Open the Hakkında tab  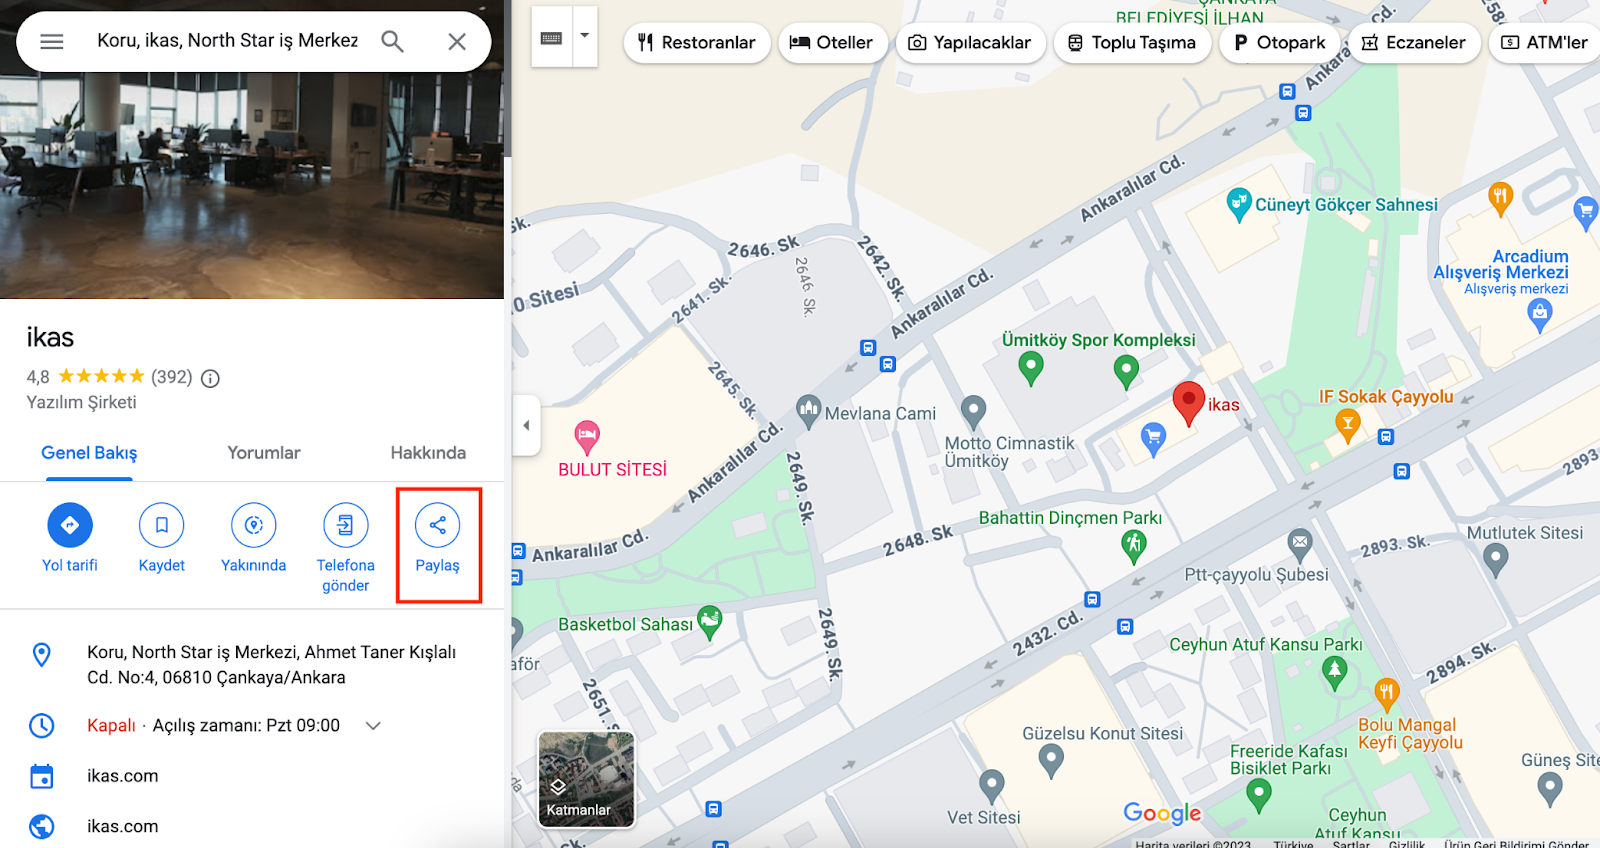(428, 453)
